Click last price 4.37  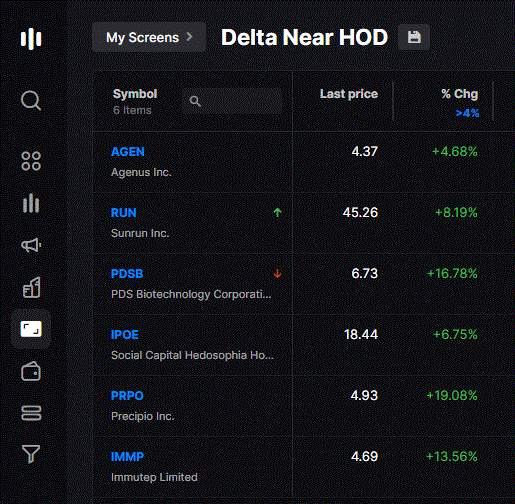tap(365, 151)
